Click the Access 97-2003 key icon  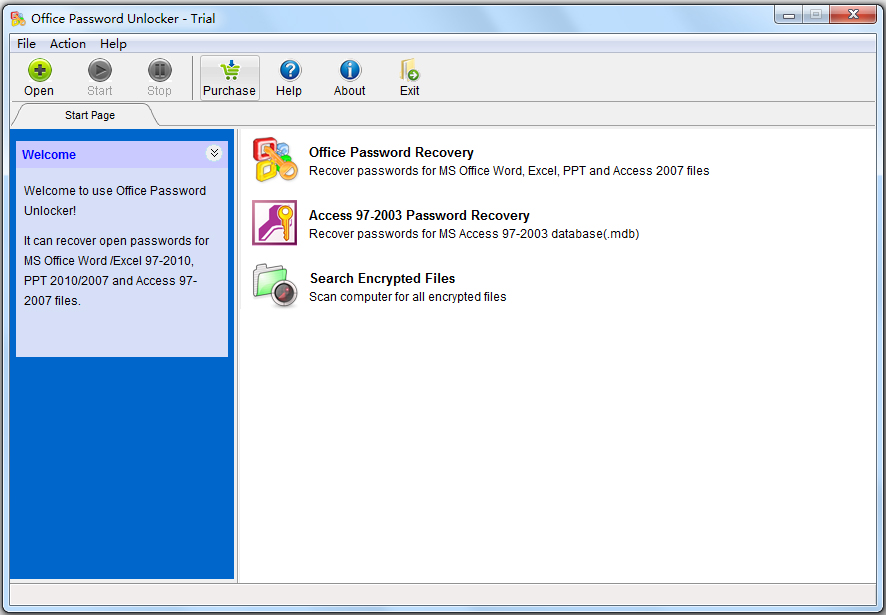point(275,223)
